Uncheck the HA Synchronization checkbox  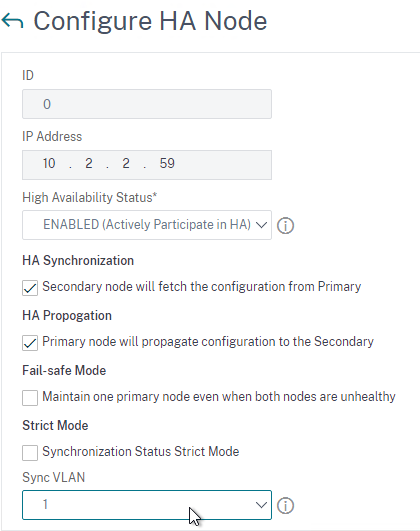point(30,288)
